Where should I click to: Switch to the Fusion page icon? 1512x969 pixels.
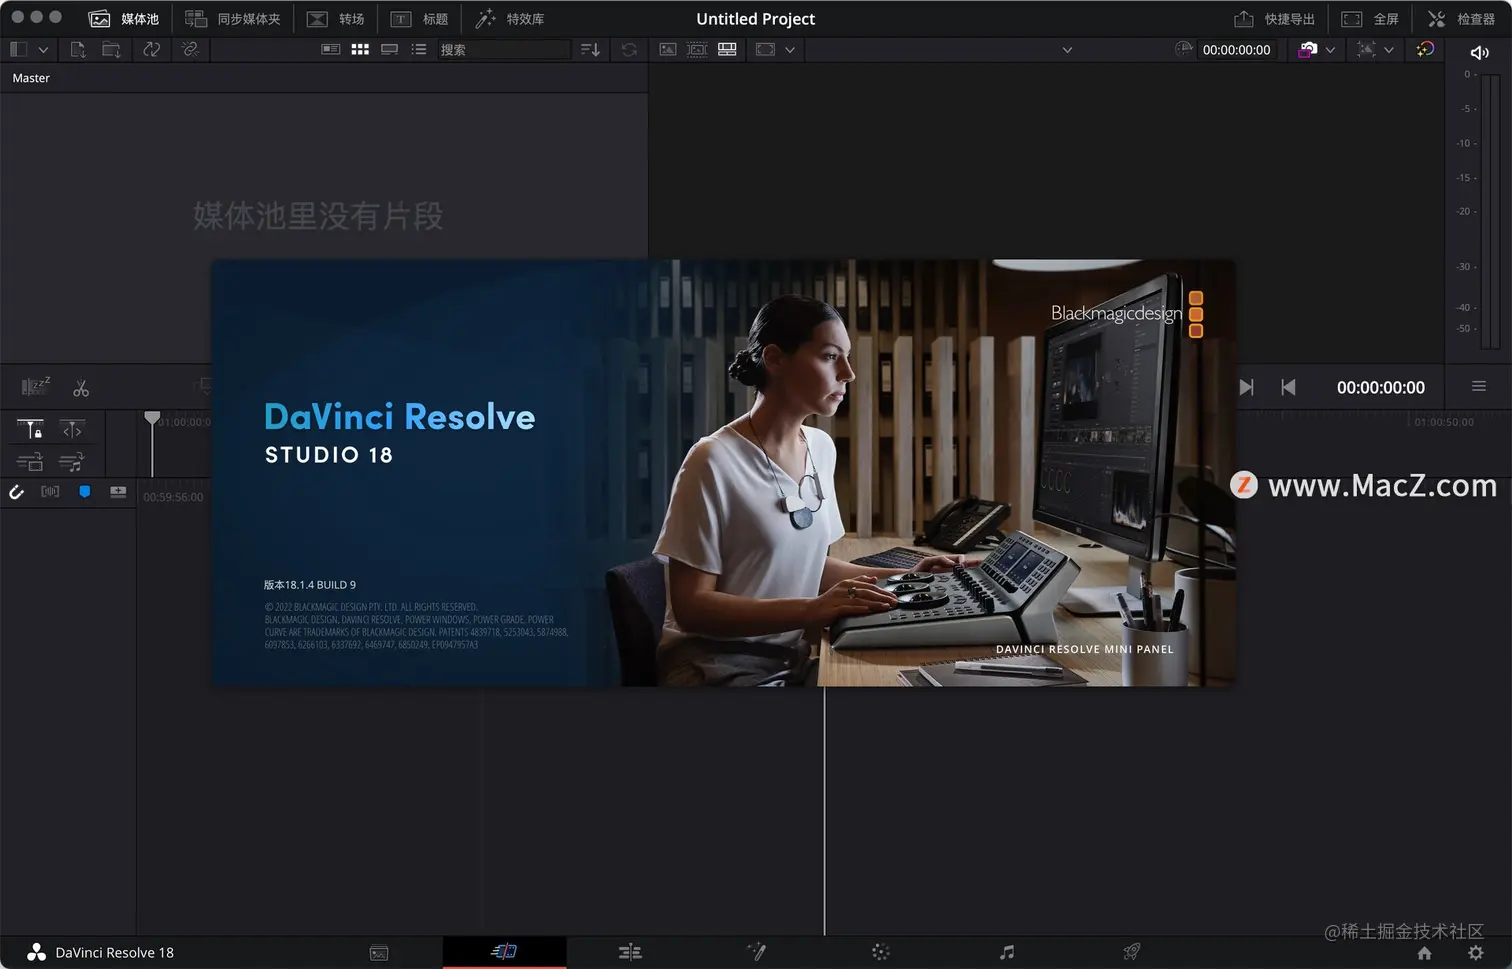(756, 952)
